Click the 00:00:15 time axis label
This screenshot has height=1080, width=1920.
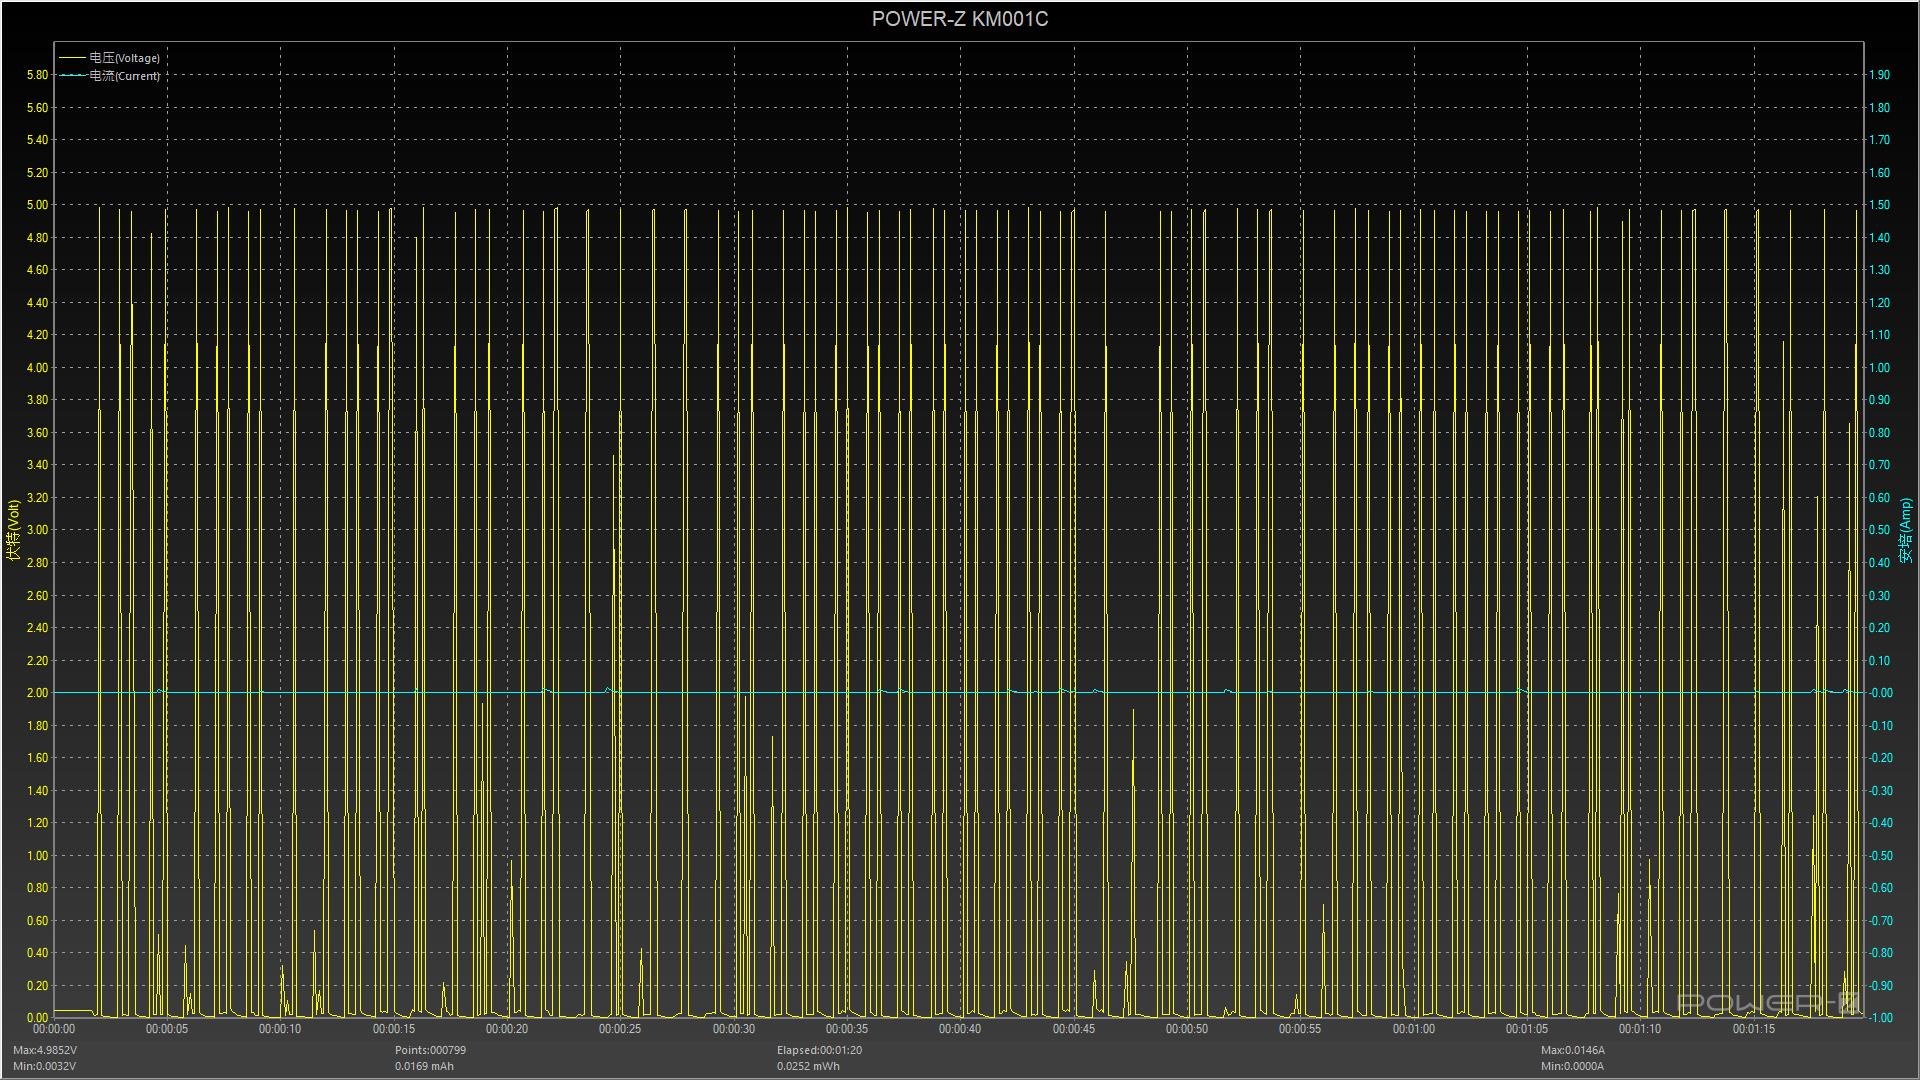pyautogui.click(x=394, y=1029)
